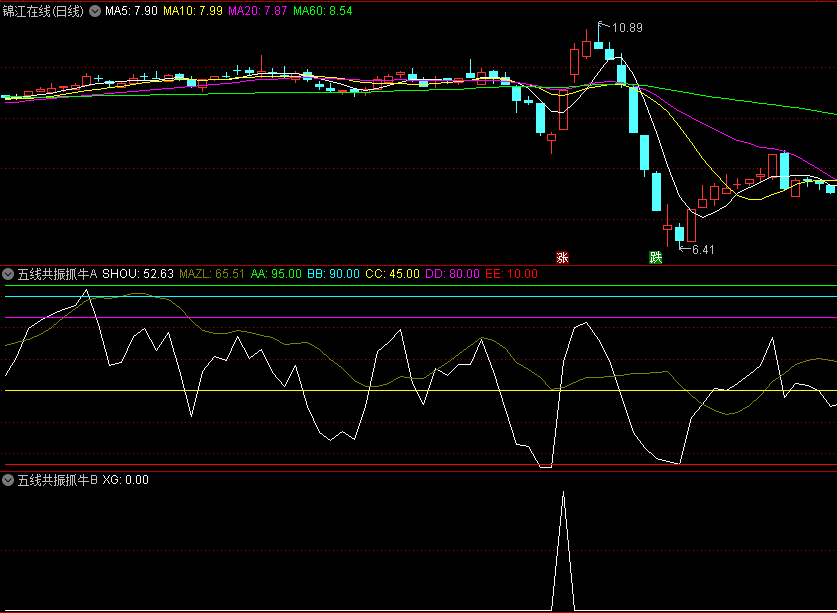Image resolution: width=837 pixels, height=613 pixels.
Task: Click the green 跌 marker icon
Action: click(x=656, y=258)
